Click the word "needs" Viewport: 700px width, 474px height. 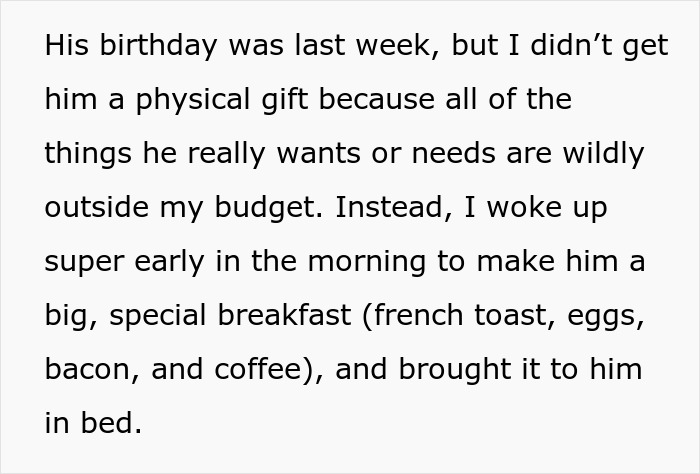coord(472,154)
